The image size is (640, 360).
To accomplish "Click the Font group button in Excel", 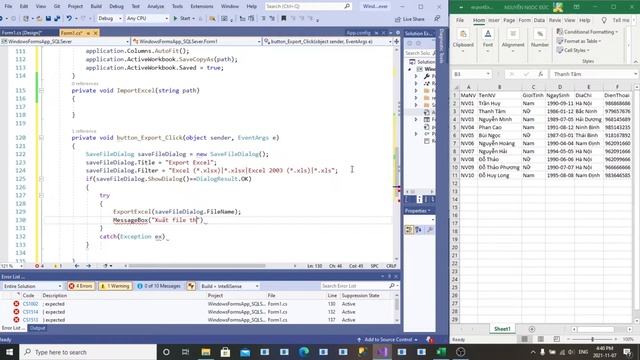I will (488, 40).
